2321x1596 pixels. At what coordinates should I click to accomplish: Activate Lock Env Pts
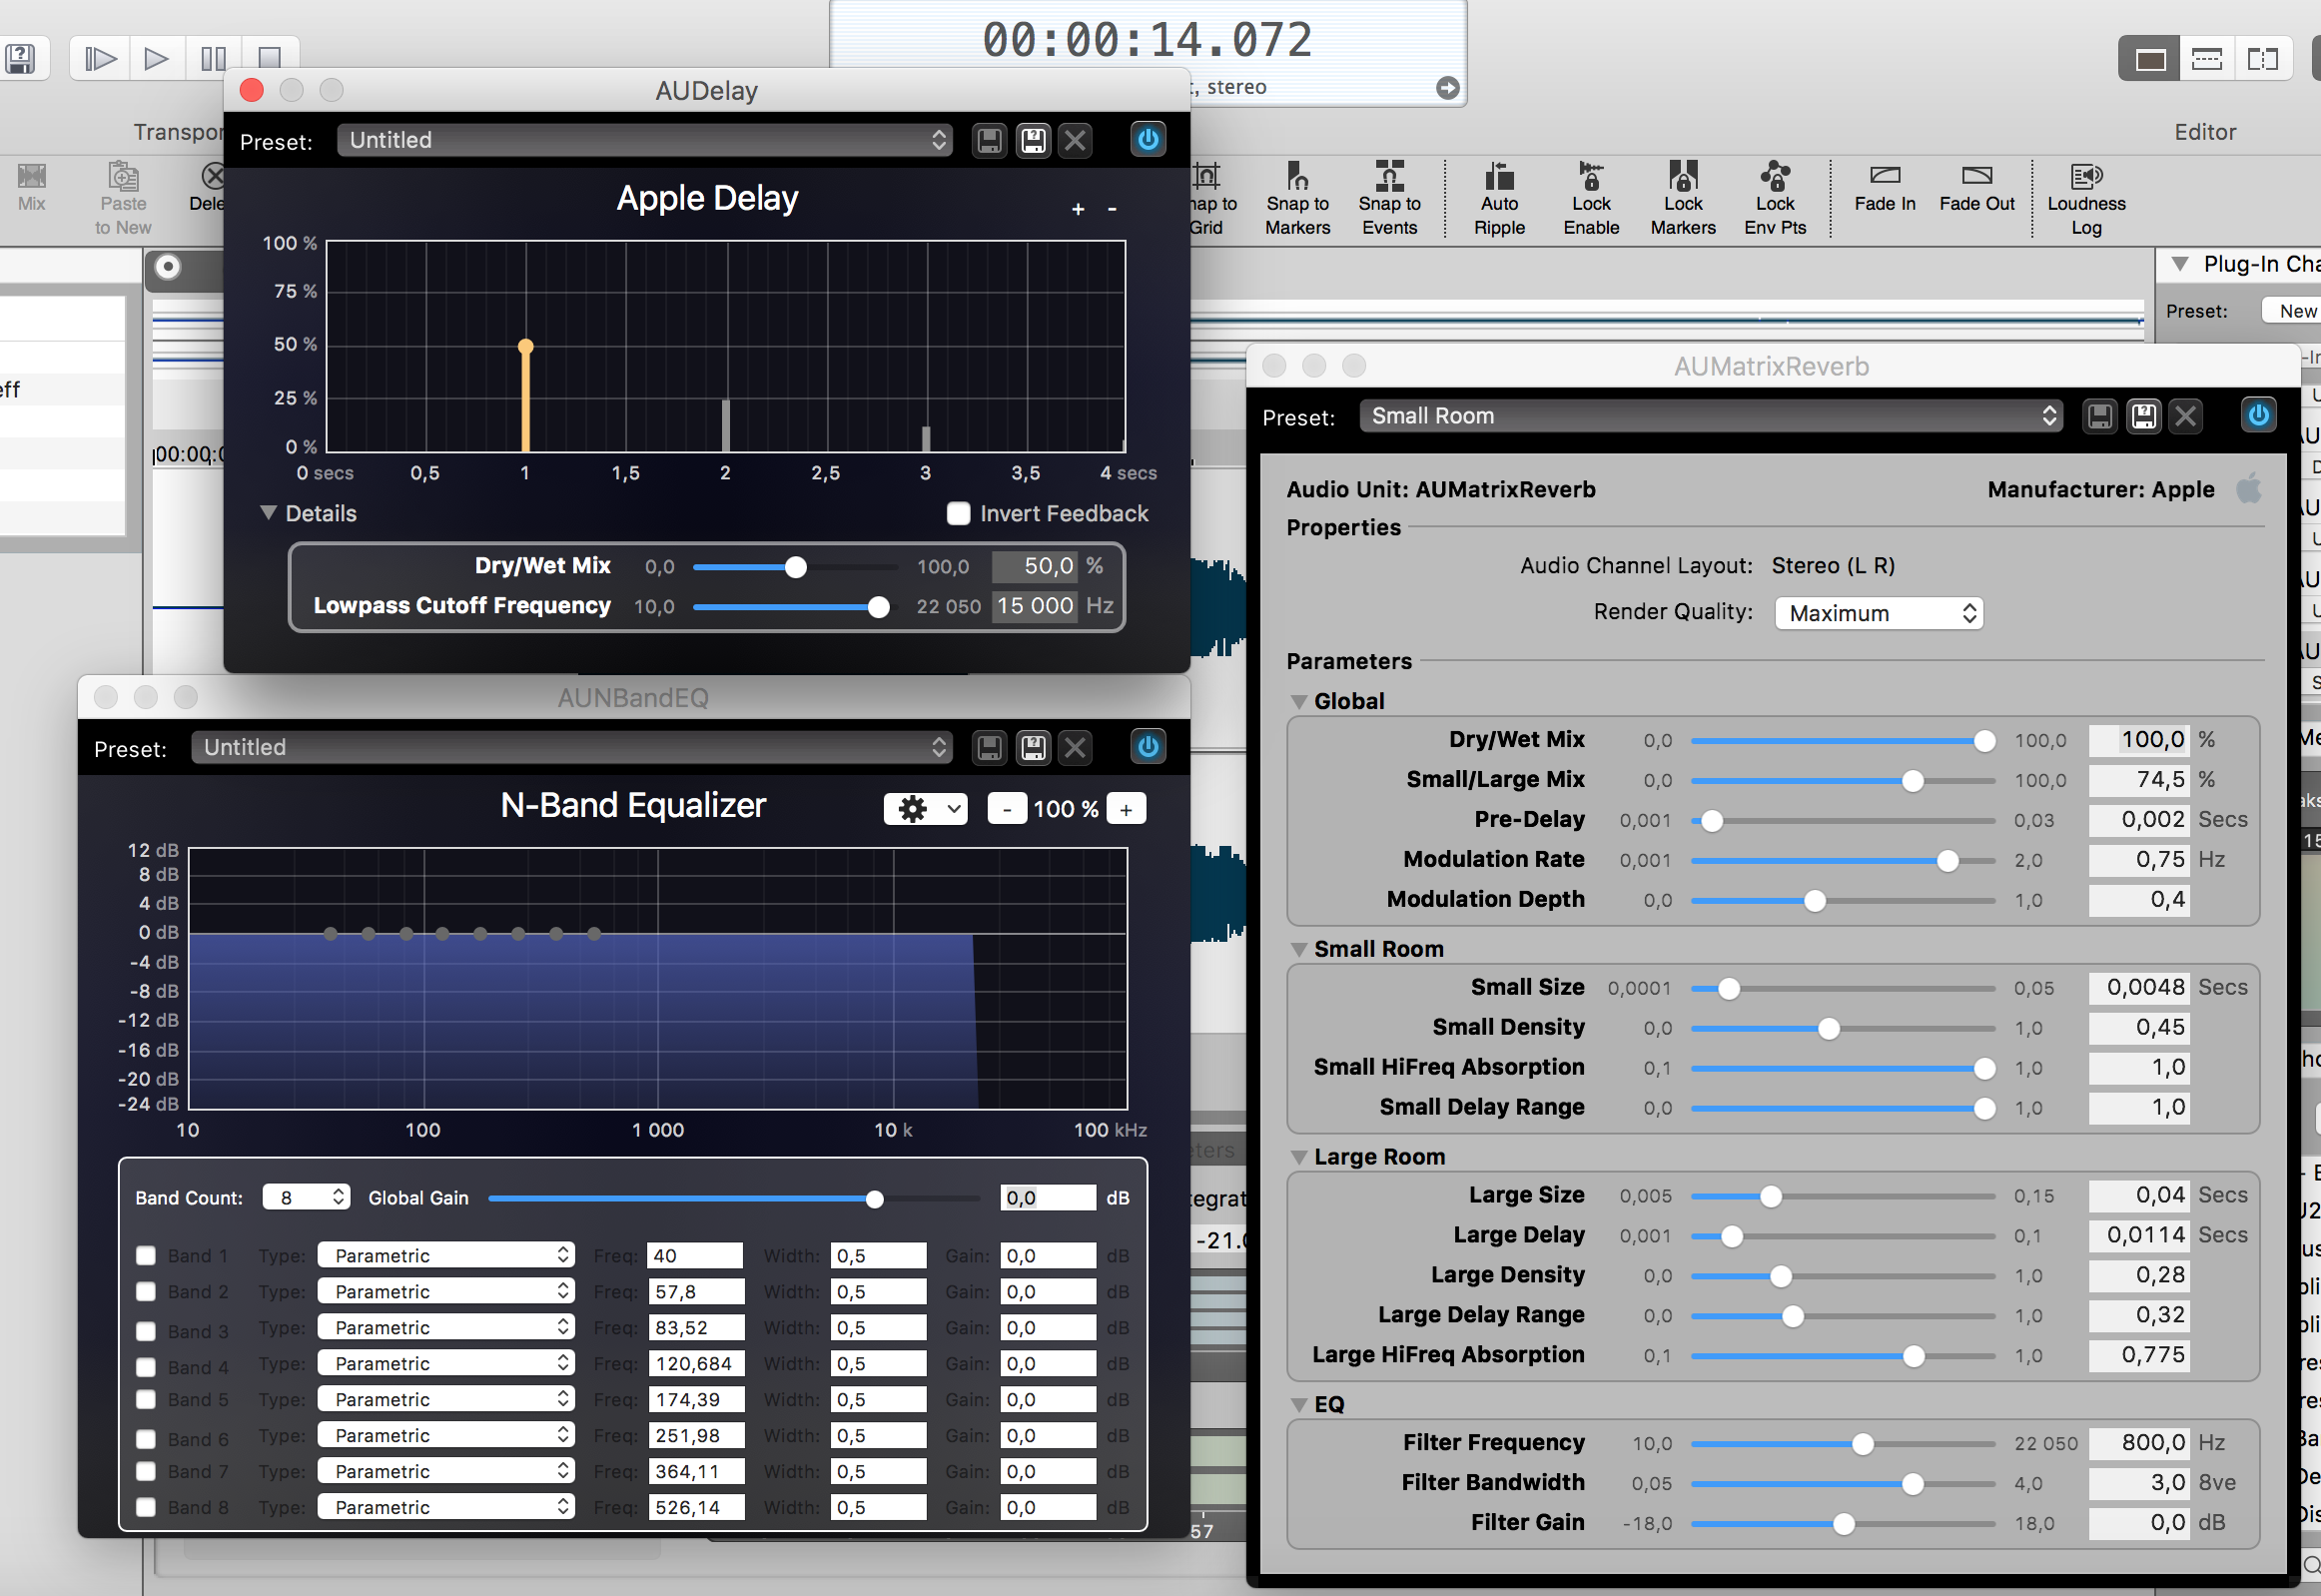[1775, 197]
